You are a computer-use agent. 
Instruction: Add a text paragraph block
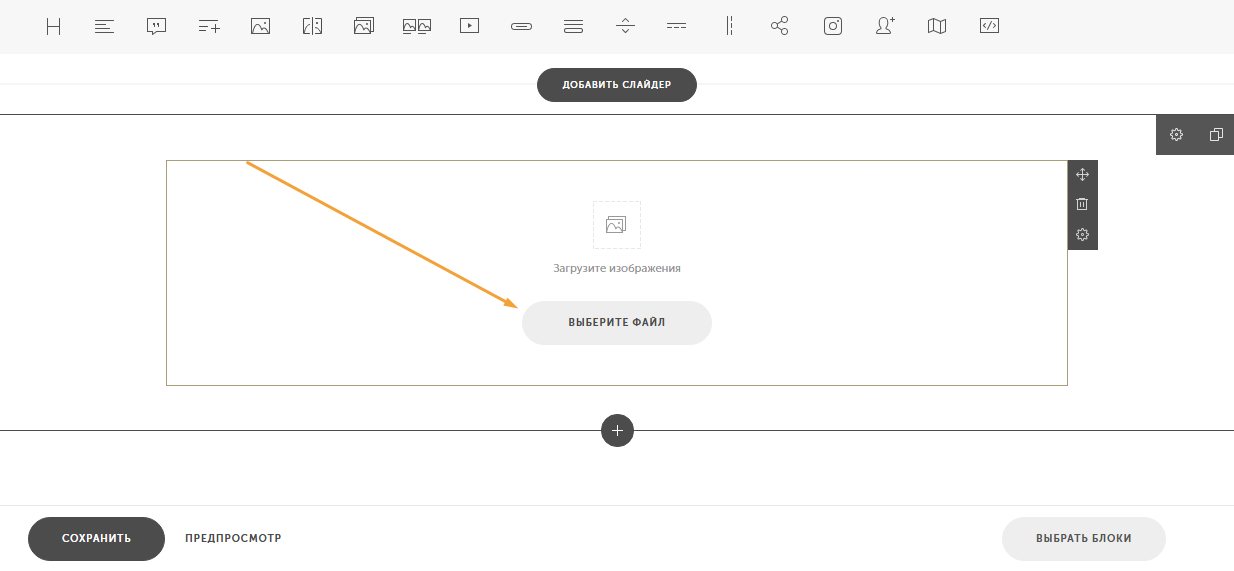tap(104, 27)
